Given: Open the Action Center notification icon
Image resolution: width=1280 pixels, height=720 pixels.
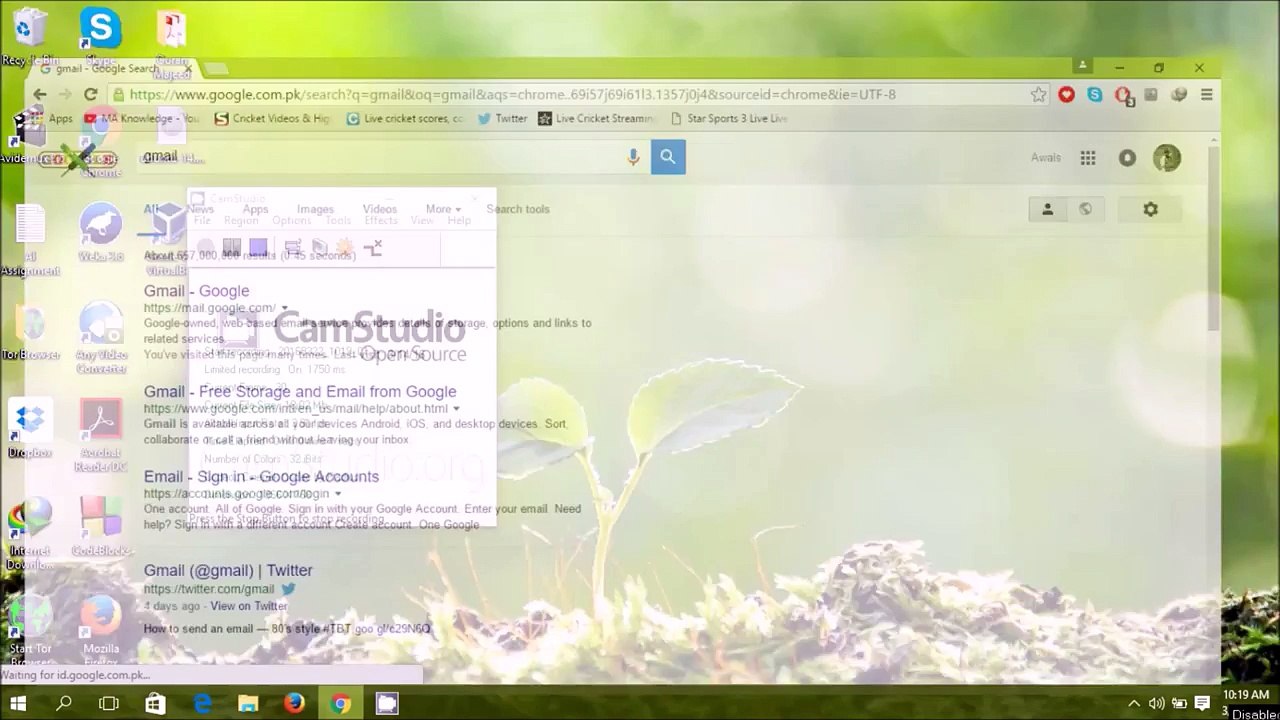Looking at the screenshot, I should point(1203,704).
